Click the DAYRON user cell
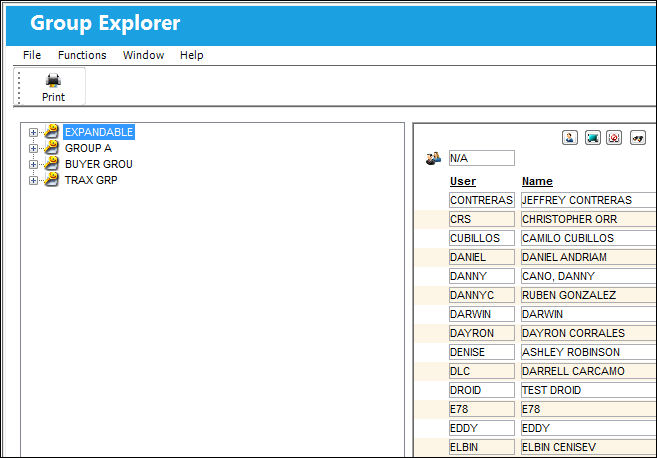The width and height of the screenshot is (657, 458). click(x=482, y=333)
